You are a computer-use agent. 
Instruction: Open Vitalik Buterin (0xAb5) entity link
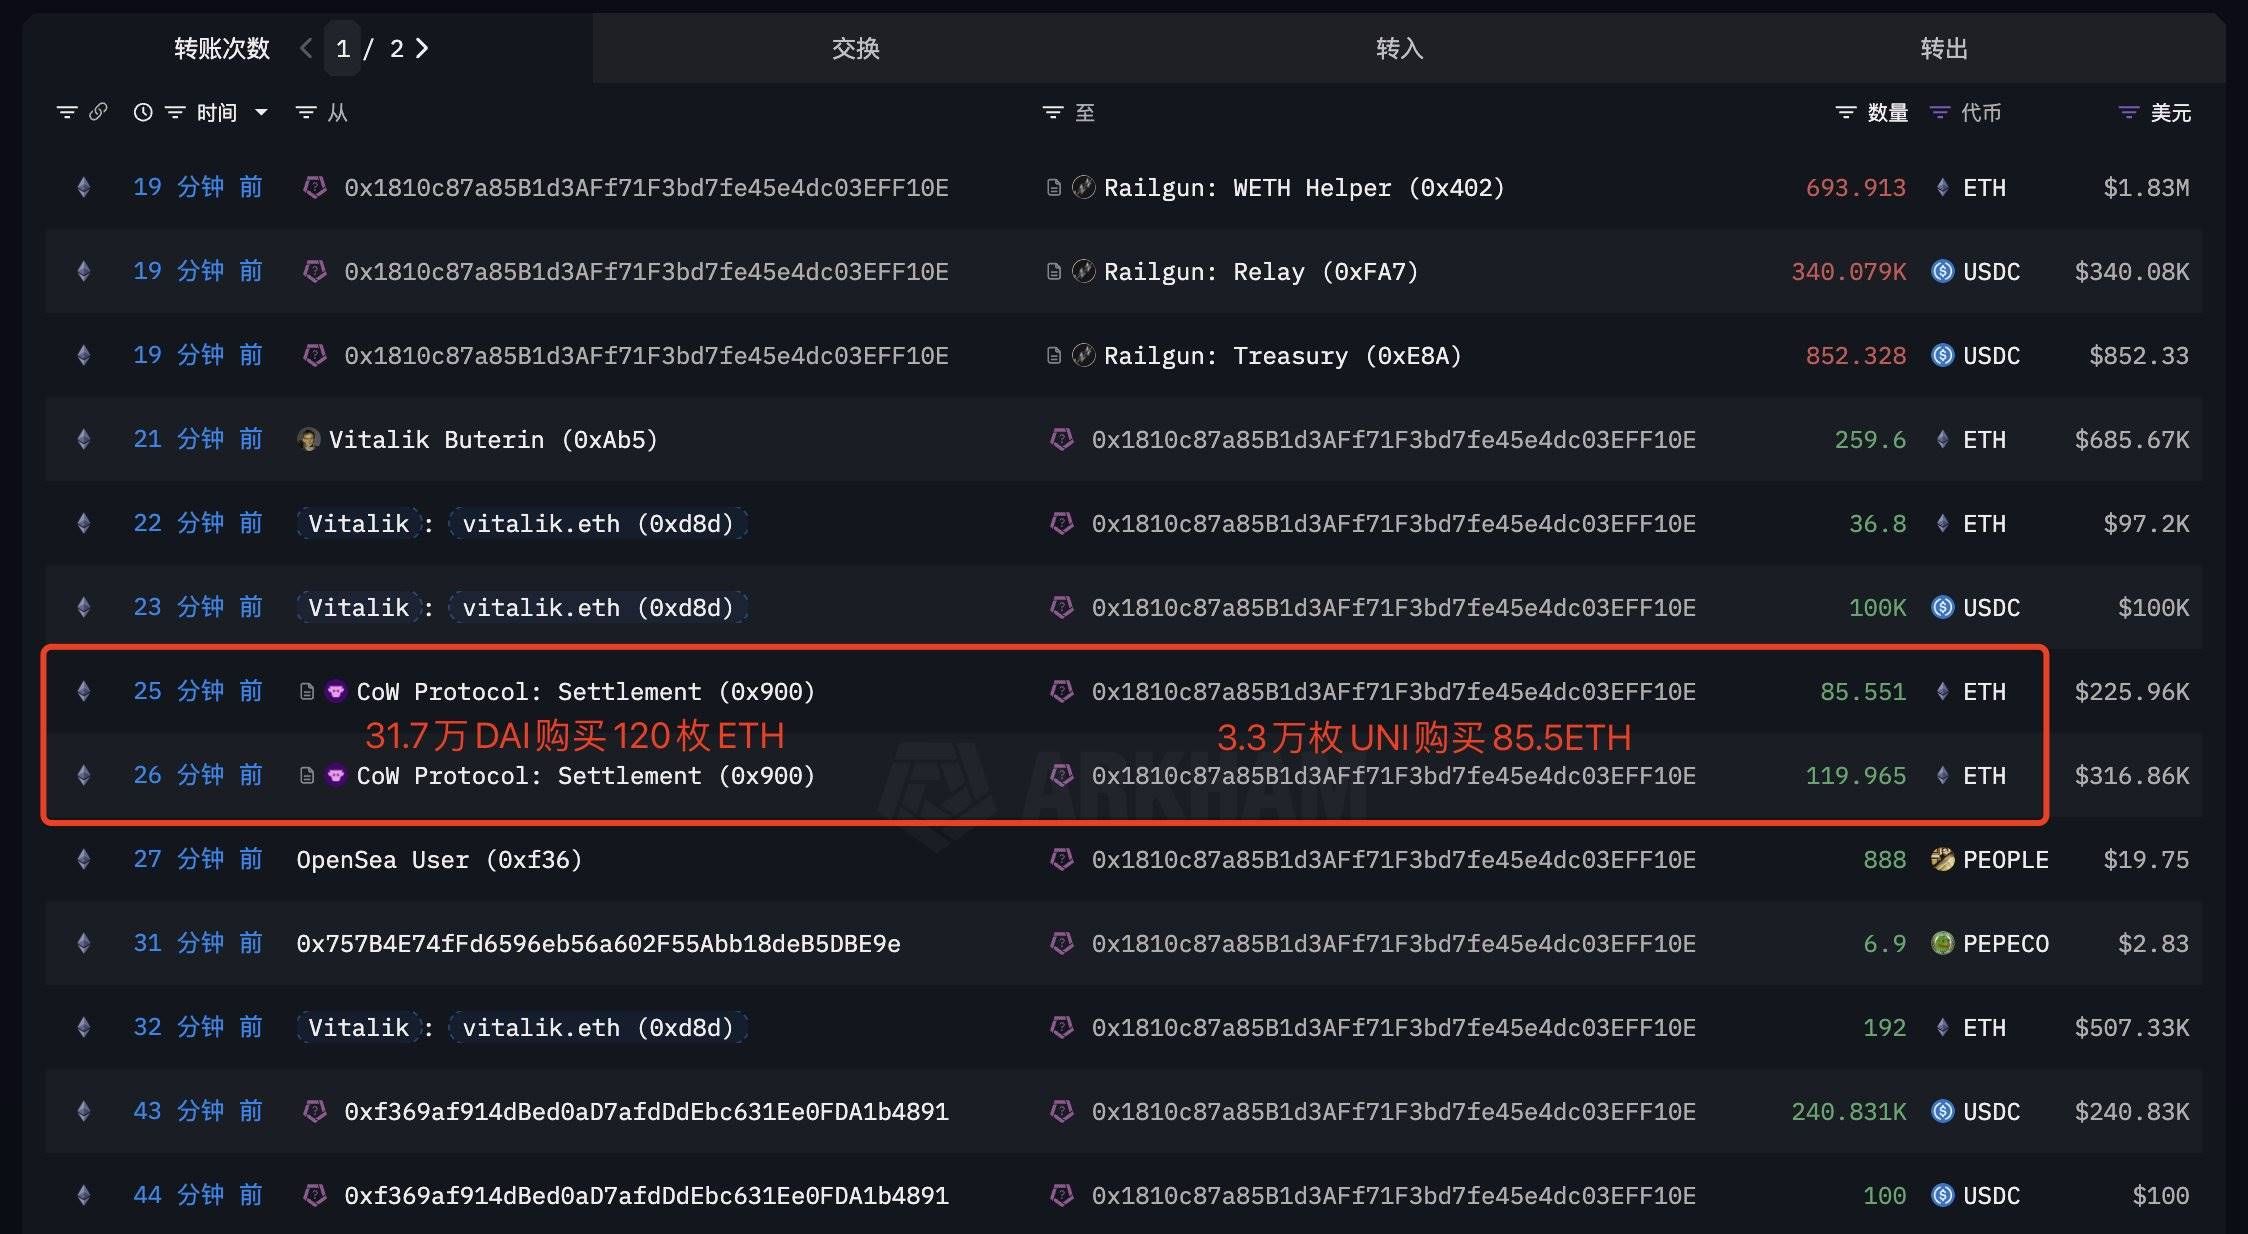click(x=492, y=439)
